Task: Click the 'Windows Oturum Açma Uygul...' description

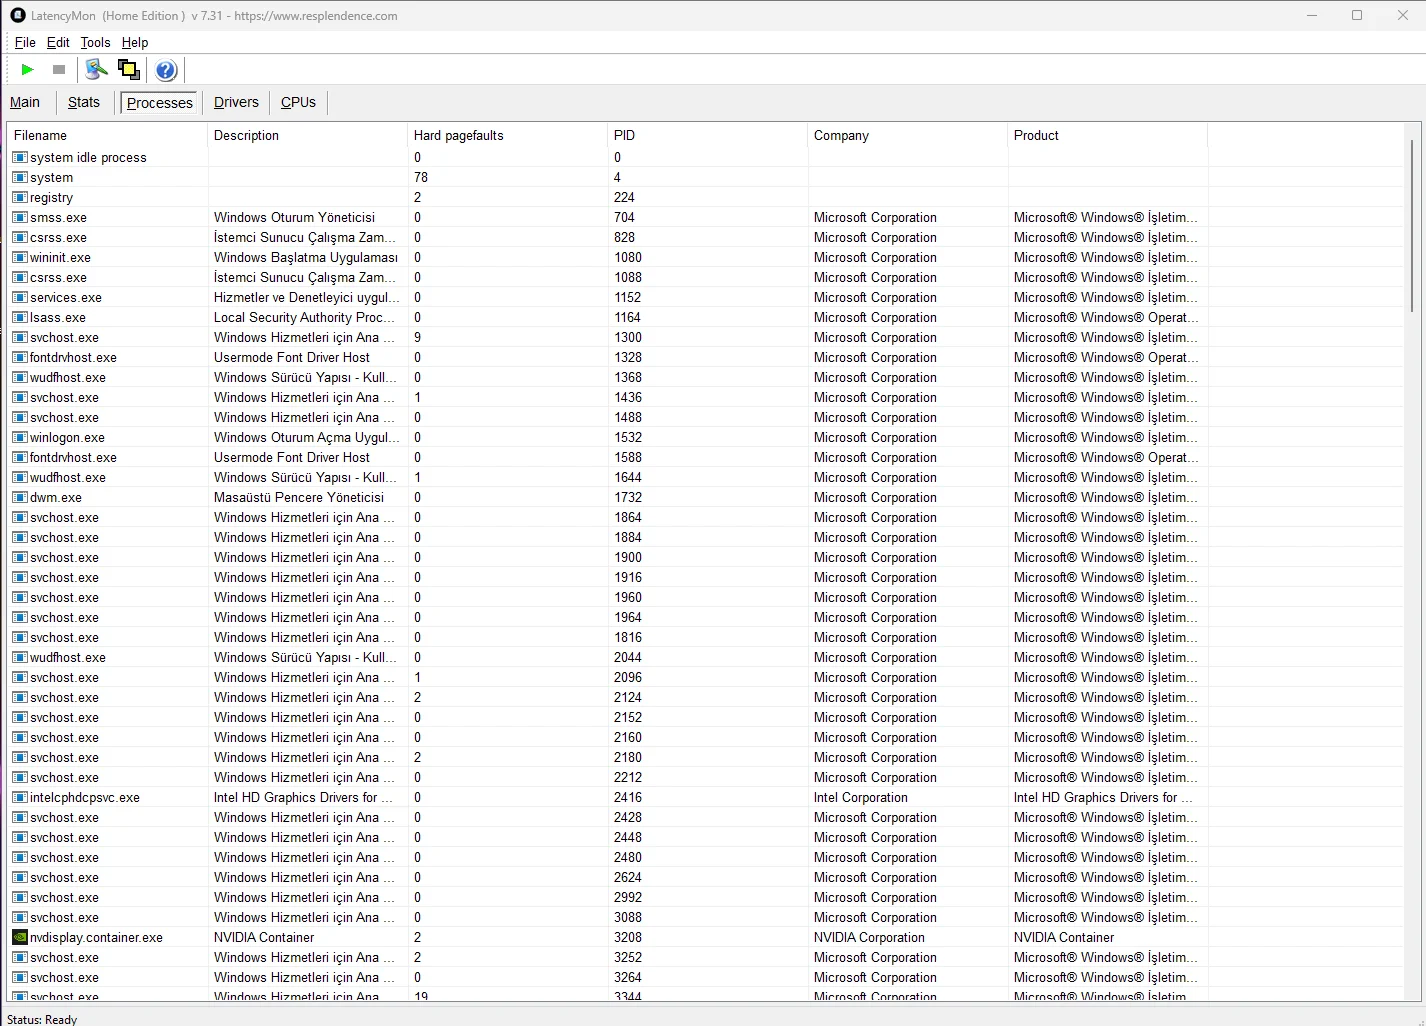Action: [x=307, y=437]
